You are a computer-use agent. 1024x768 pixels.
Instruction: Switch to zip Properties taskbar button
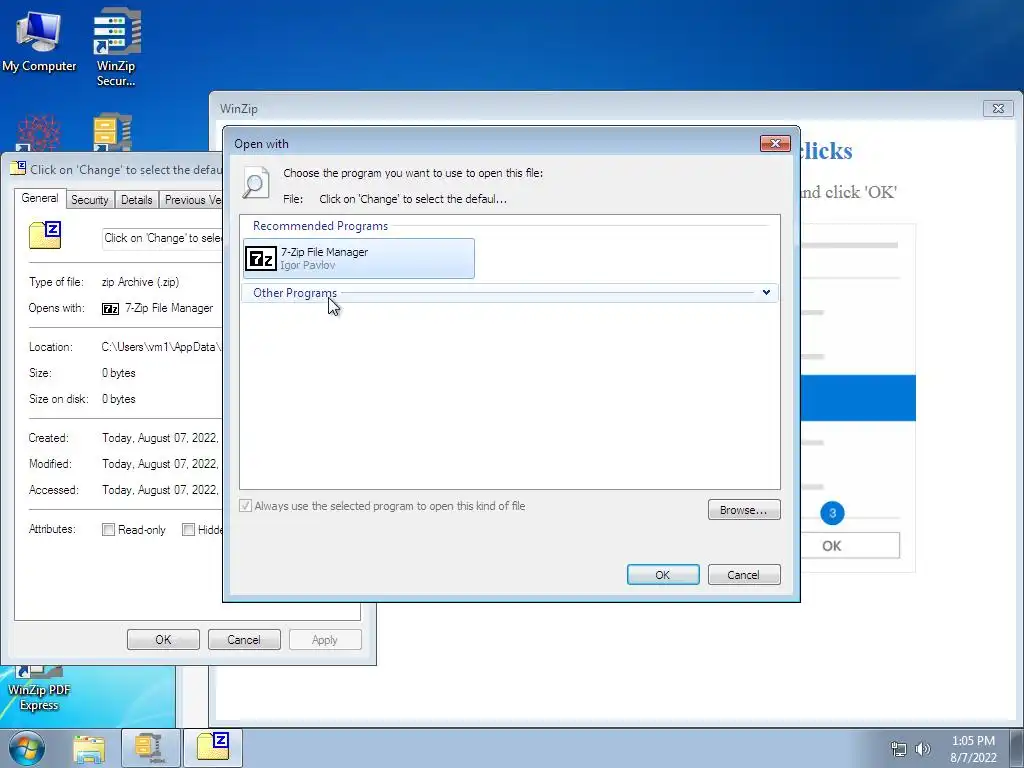(x=213, y=748)
